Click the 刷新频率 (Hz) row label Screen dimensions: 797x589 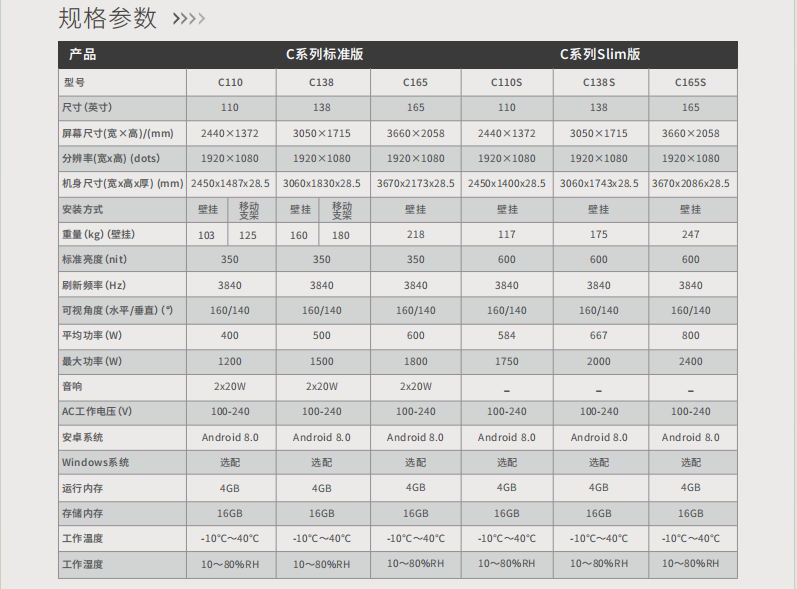(x=94, y=285)
